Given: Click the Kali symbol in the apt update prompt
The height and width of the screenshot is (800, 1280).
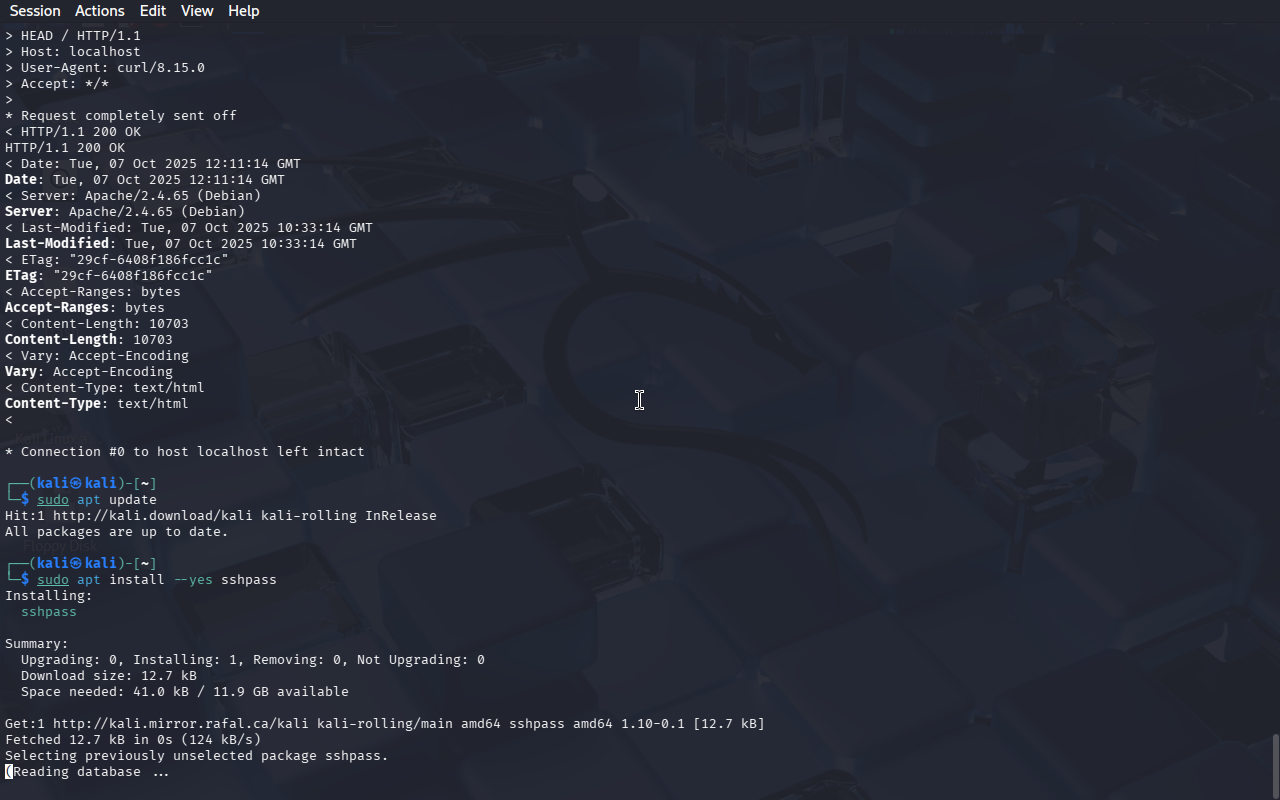Looking at the screenshot, I should (x=76, y=484).
